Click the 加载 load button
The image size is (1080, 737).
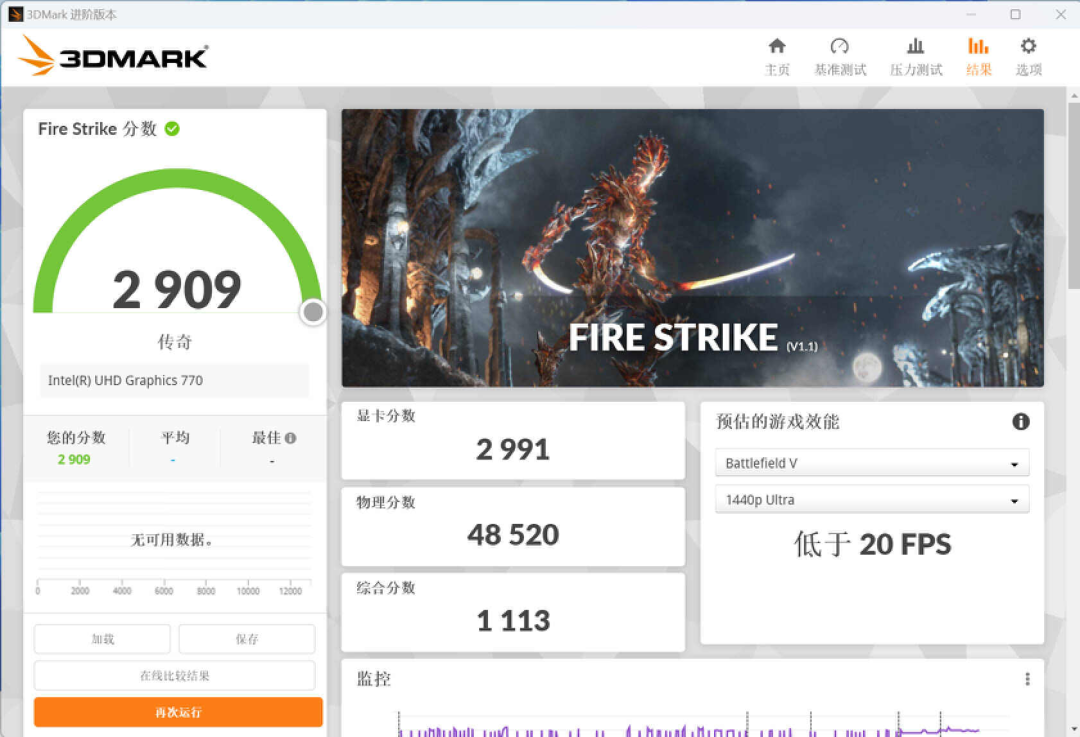[103, 639]
